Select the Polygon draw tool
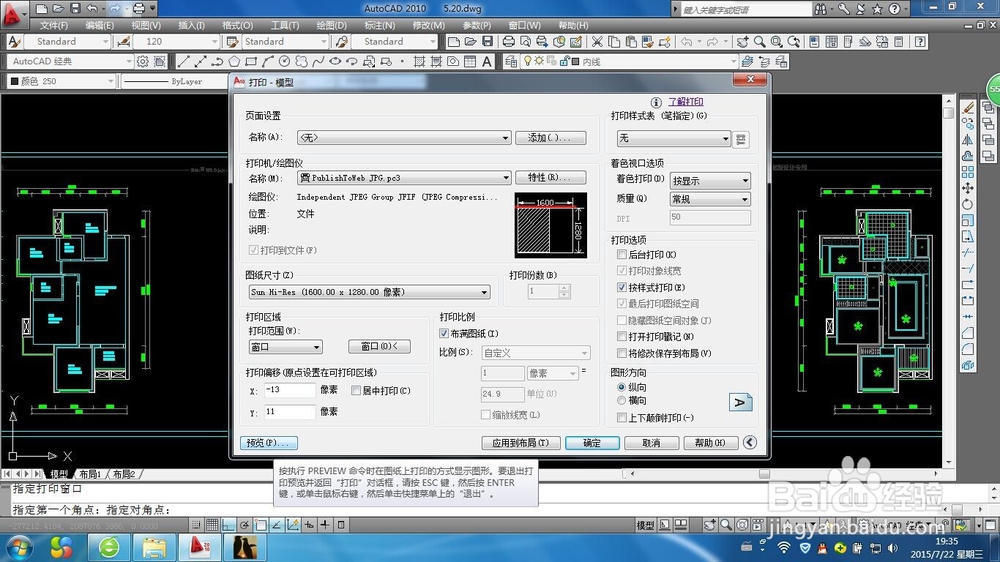1000x562 pixels. pyautogui.click(x=234, y=61)
